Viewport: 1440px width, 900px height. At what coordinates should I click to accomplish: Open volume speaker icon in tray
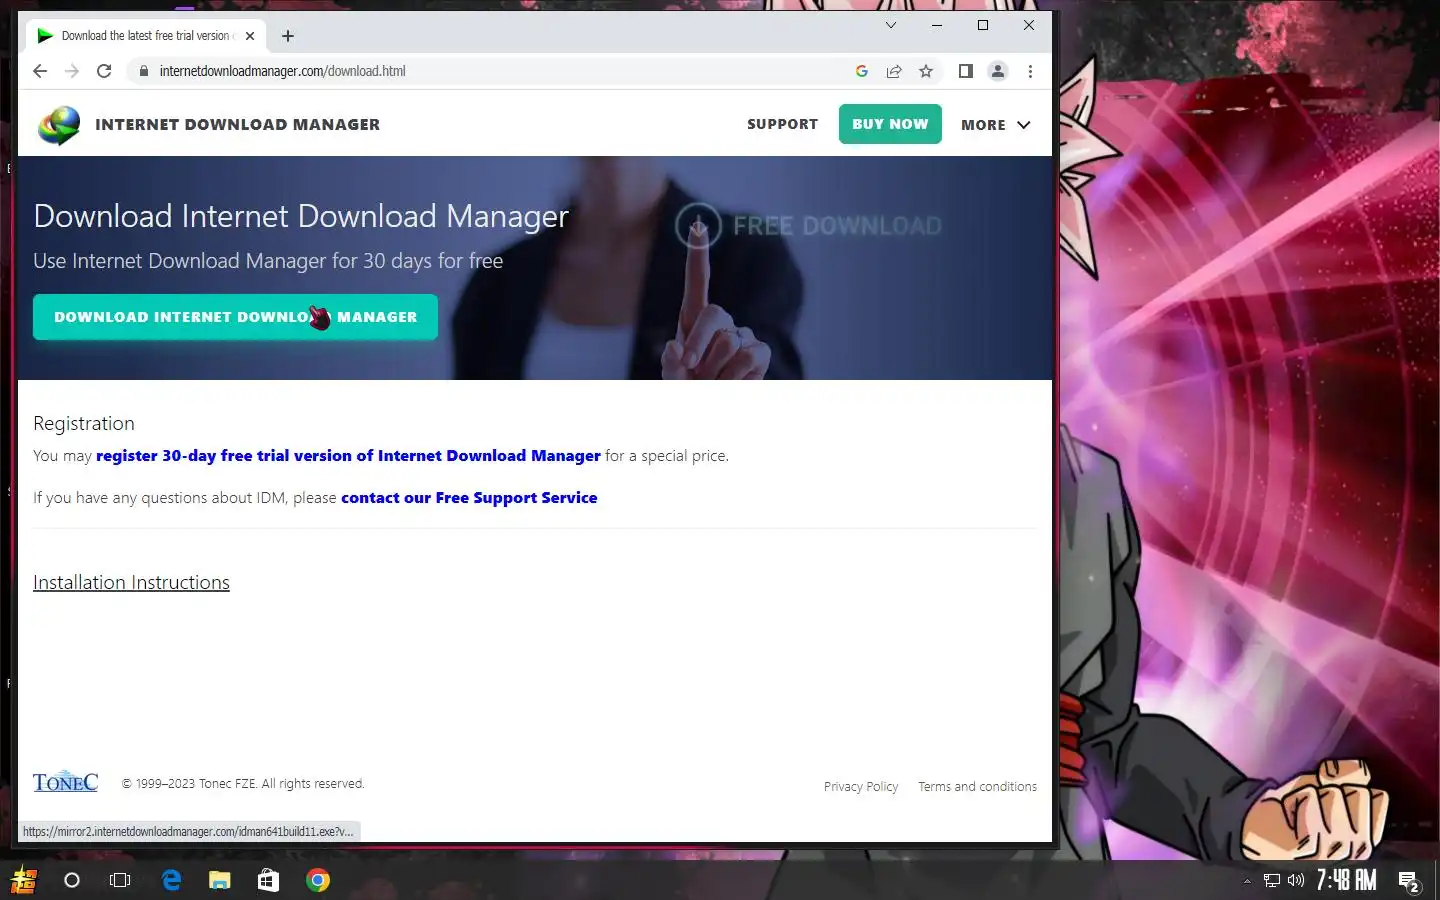1296,881
